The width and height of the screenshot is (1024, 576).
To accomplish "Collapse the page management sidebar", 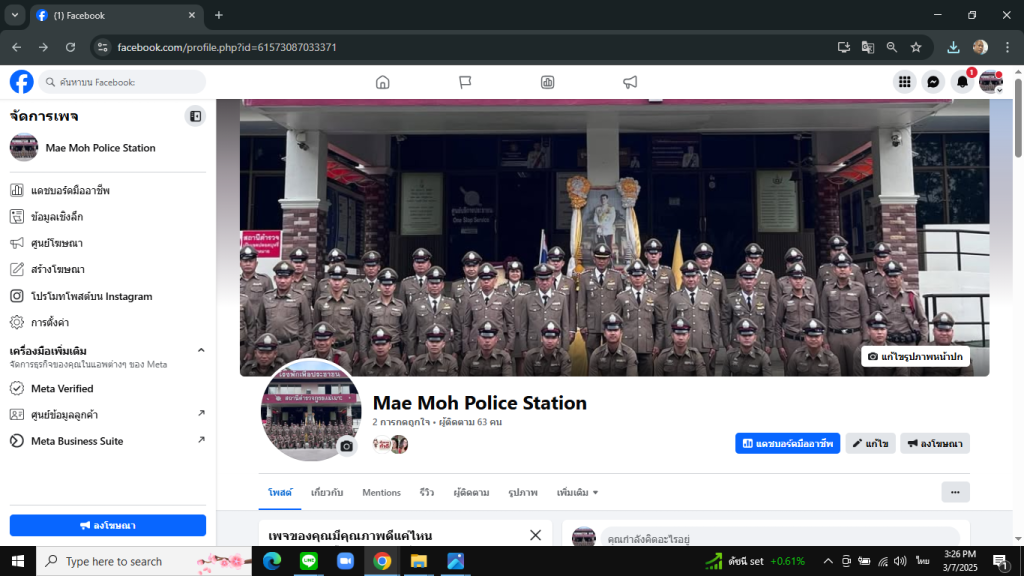I will click(x=195, y=116).
